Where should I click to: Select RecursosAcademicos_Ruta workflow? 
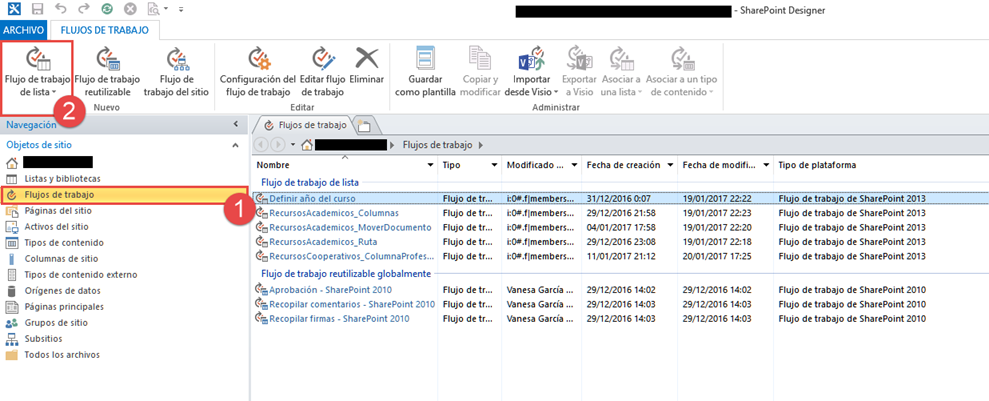321,241
